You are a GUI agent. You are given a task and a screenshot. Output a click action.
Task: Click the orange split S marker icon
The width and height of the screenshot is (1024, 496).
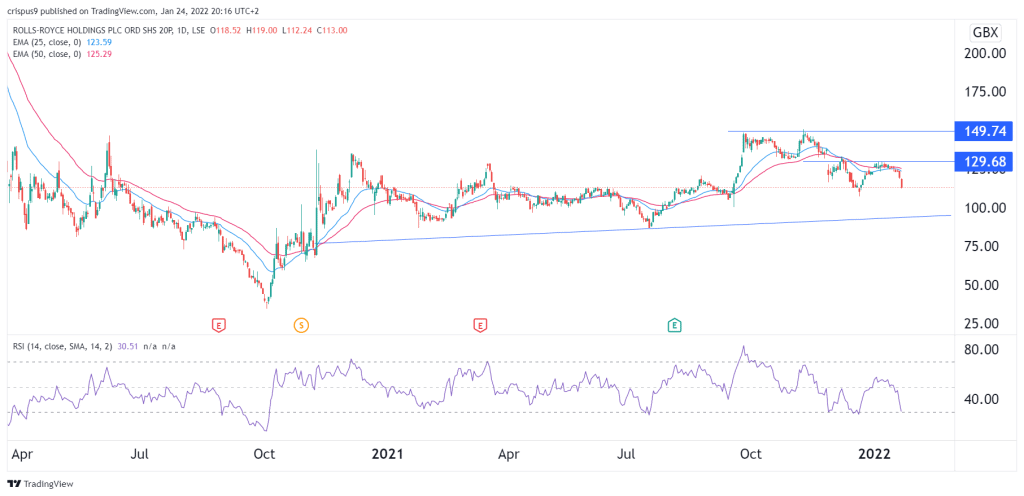click(301, 324)
